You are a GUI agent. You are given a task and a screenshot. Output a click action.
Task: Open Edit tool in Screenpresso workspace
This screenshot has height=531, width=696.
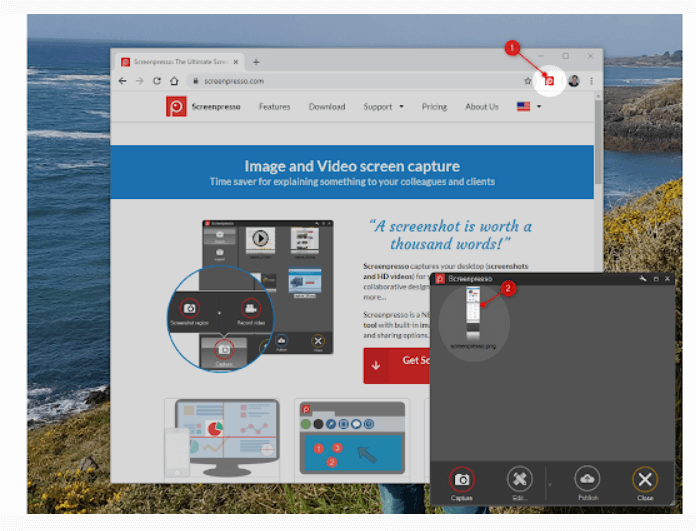pyautogui.click(x=519, y=483)
